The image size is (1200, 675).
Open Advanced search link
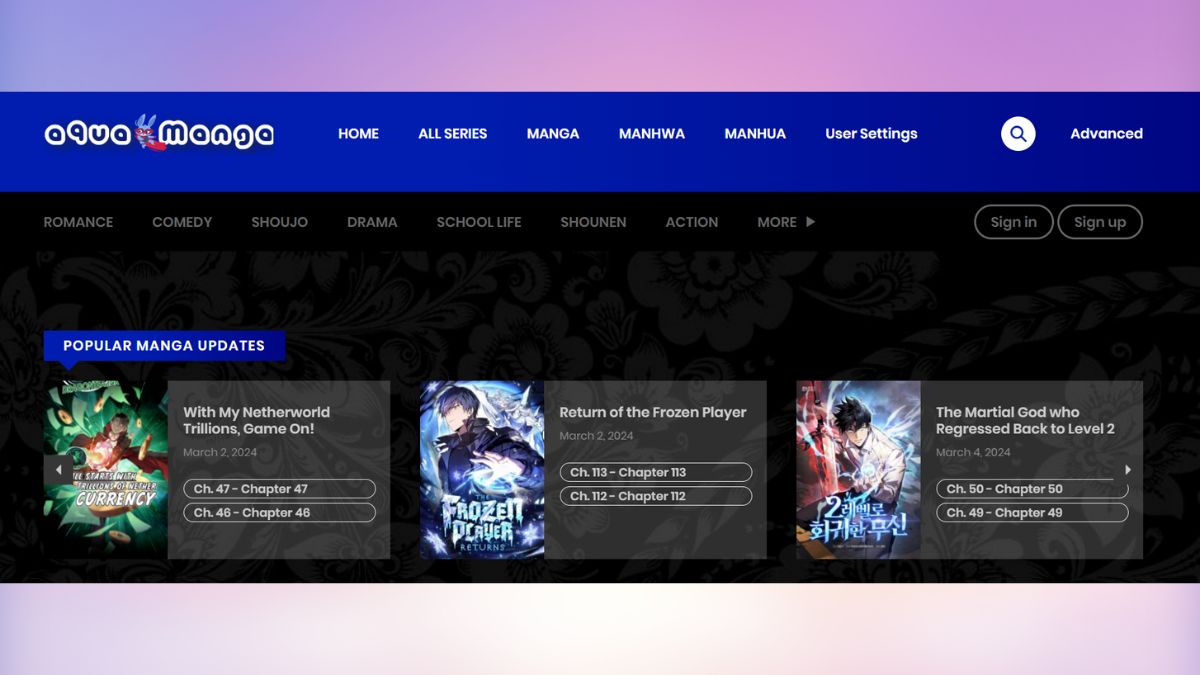(1106, 134)
